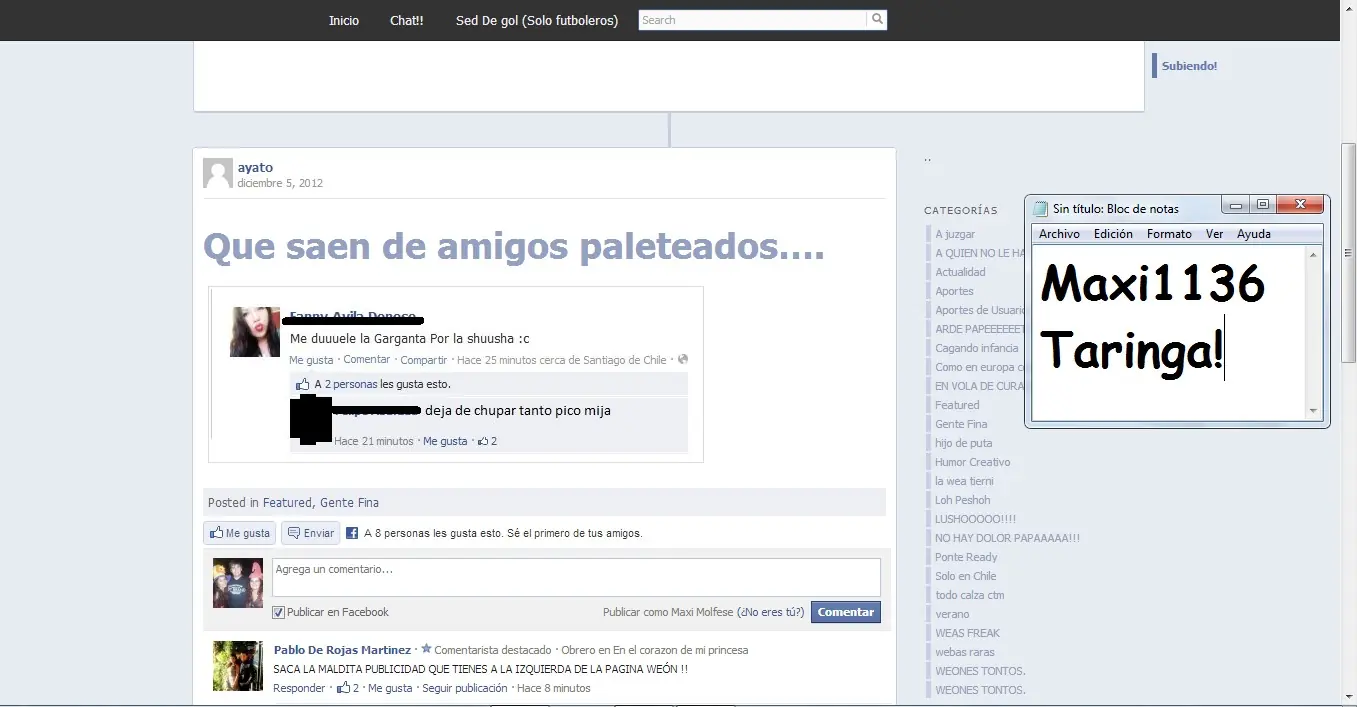Open the Humor Creativo category

point(972,462)
